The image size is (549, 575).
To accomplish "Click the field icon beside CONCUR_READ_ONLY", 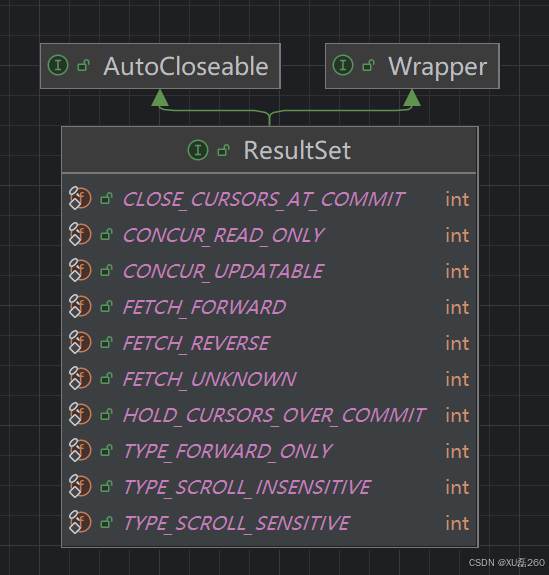I will (x=80, y=234).
